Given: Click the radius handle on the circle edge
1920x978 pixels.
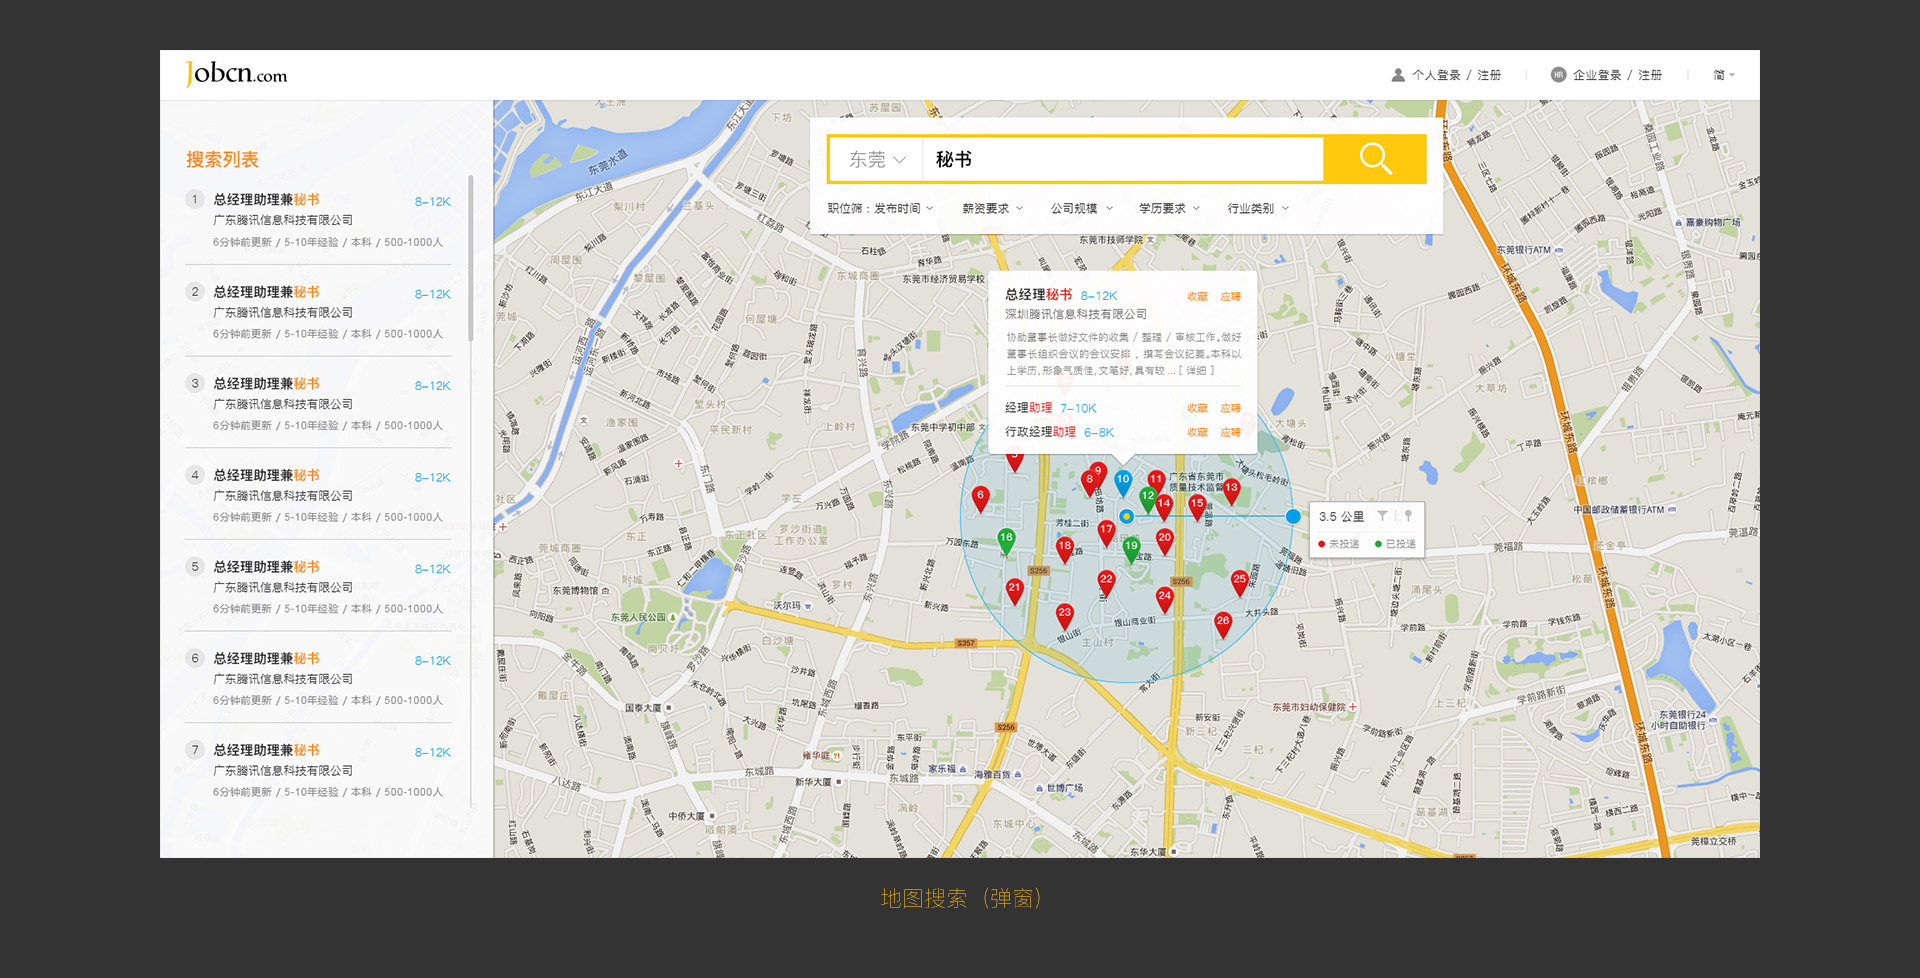Looking at the screenshot, I should click(1293, 516).
